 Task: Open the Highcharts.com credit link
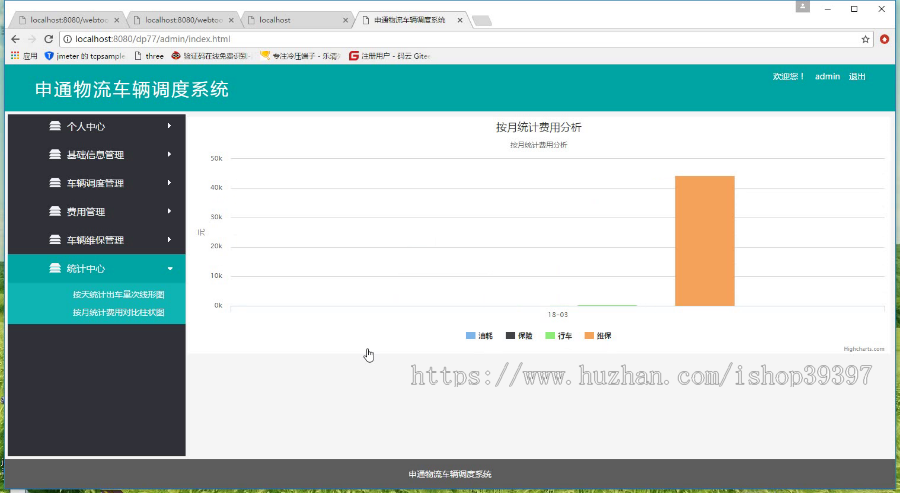coord(864,349)
